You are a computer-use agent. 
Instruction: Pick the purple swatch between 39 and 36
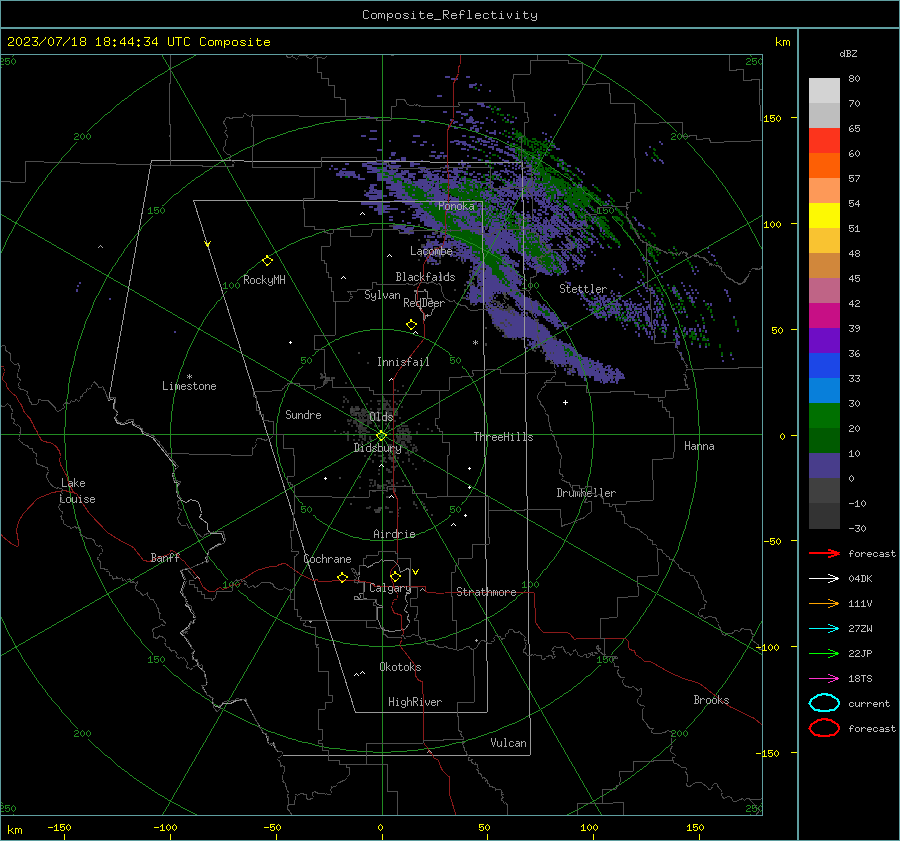click(824, 340)
